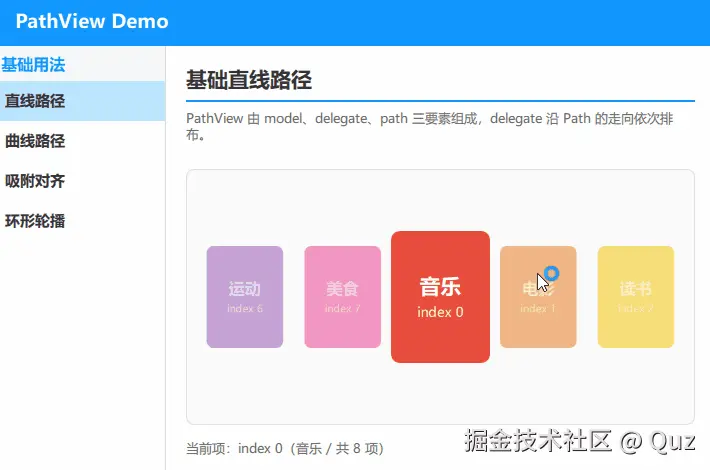This screenshot has width=710, height=470.
Task: Click the 基础用法 section header
Action: (x=33, y=65)
